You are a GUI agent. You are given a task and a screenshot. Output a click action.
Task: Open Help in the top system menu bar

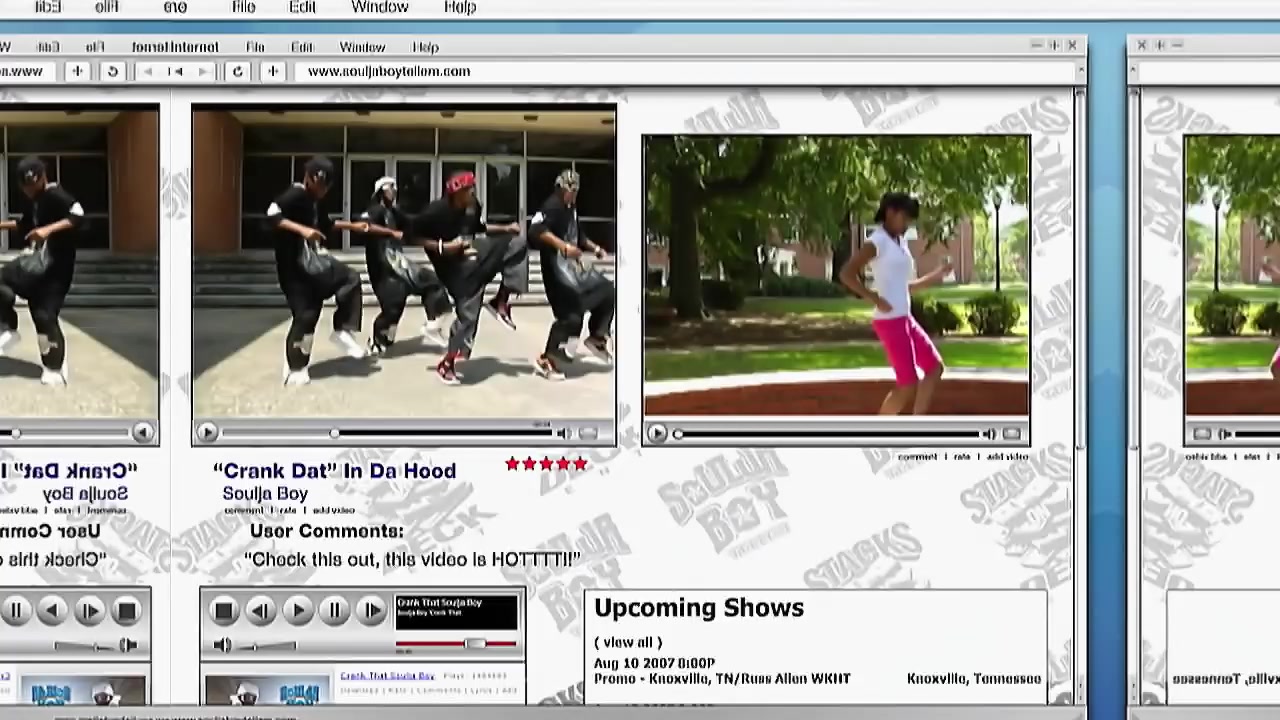coord(460,7)
